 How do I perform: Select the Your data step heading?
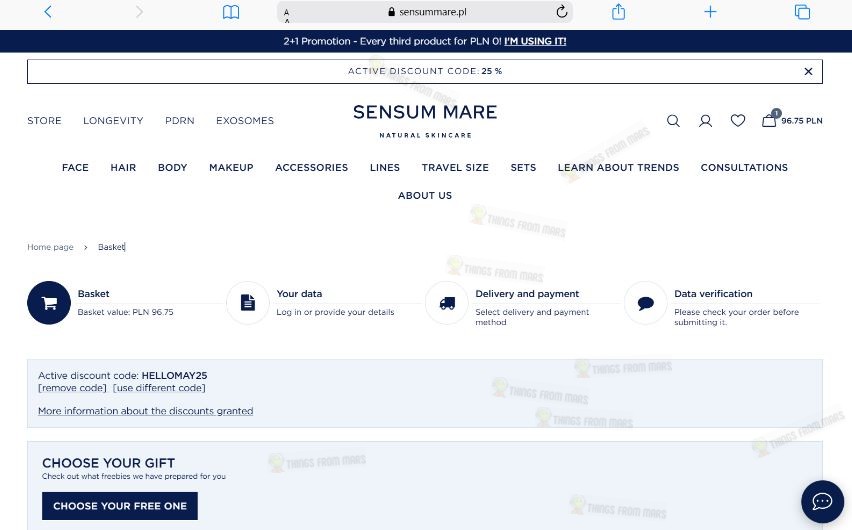coord(299,294)
